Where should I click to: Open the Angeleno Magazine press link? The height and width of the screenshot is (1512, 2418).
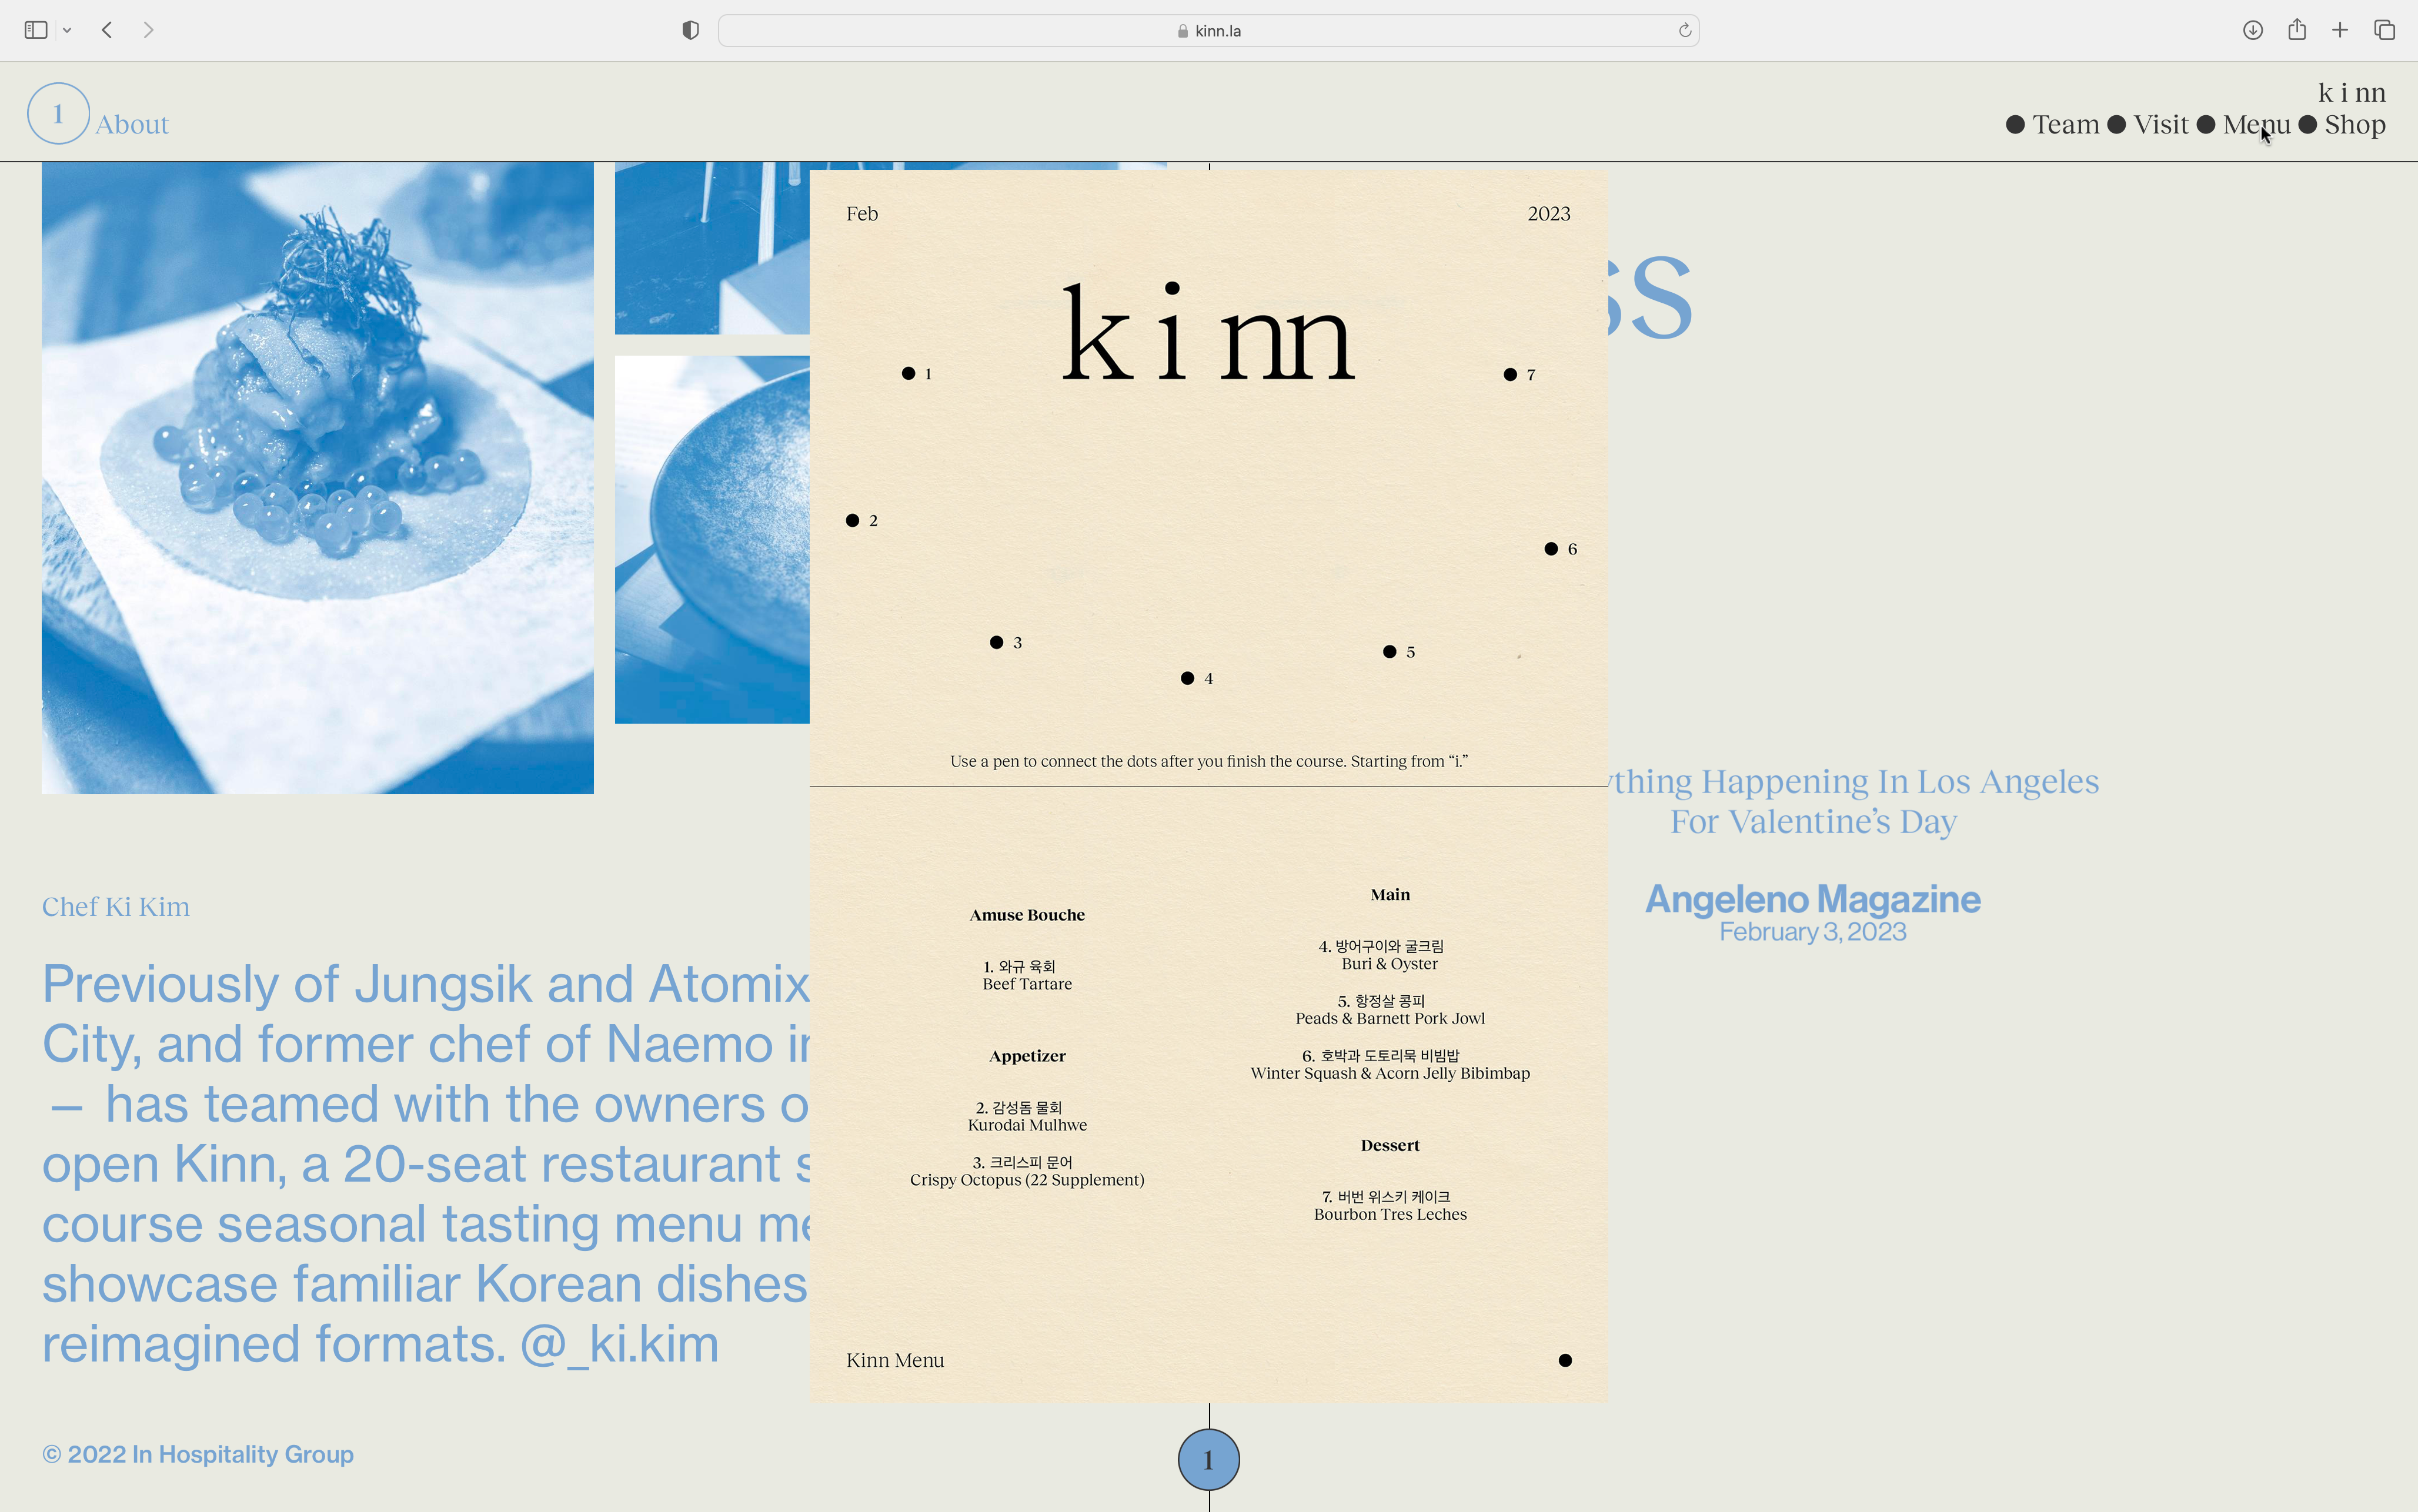point(1813,899)
